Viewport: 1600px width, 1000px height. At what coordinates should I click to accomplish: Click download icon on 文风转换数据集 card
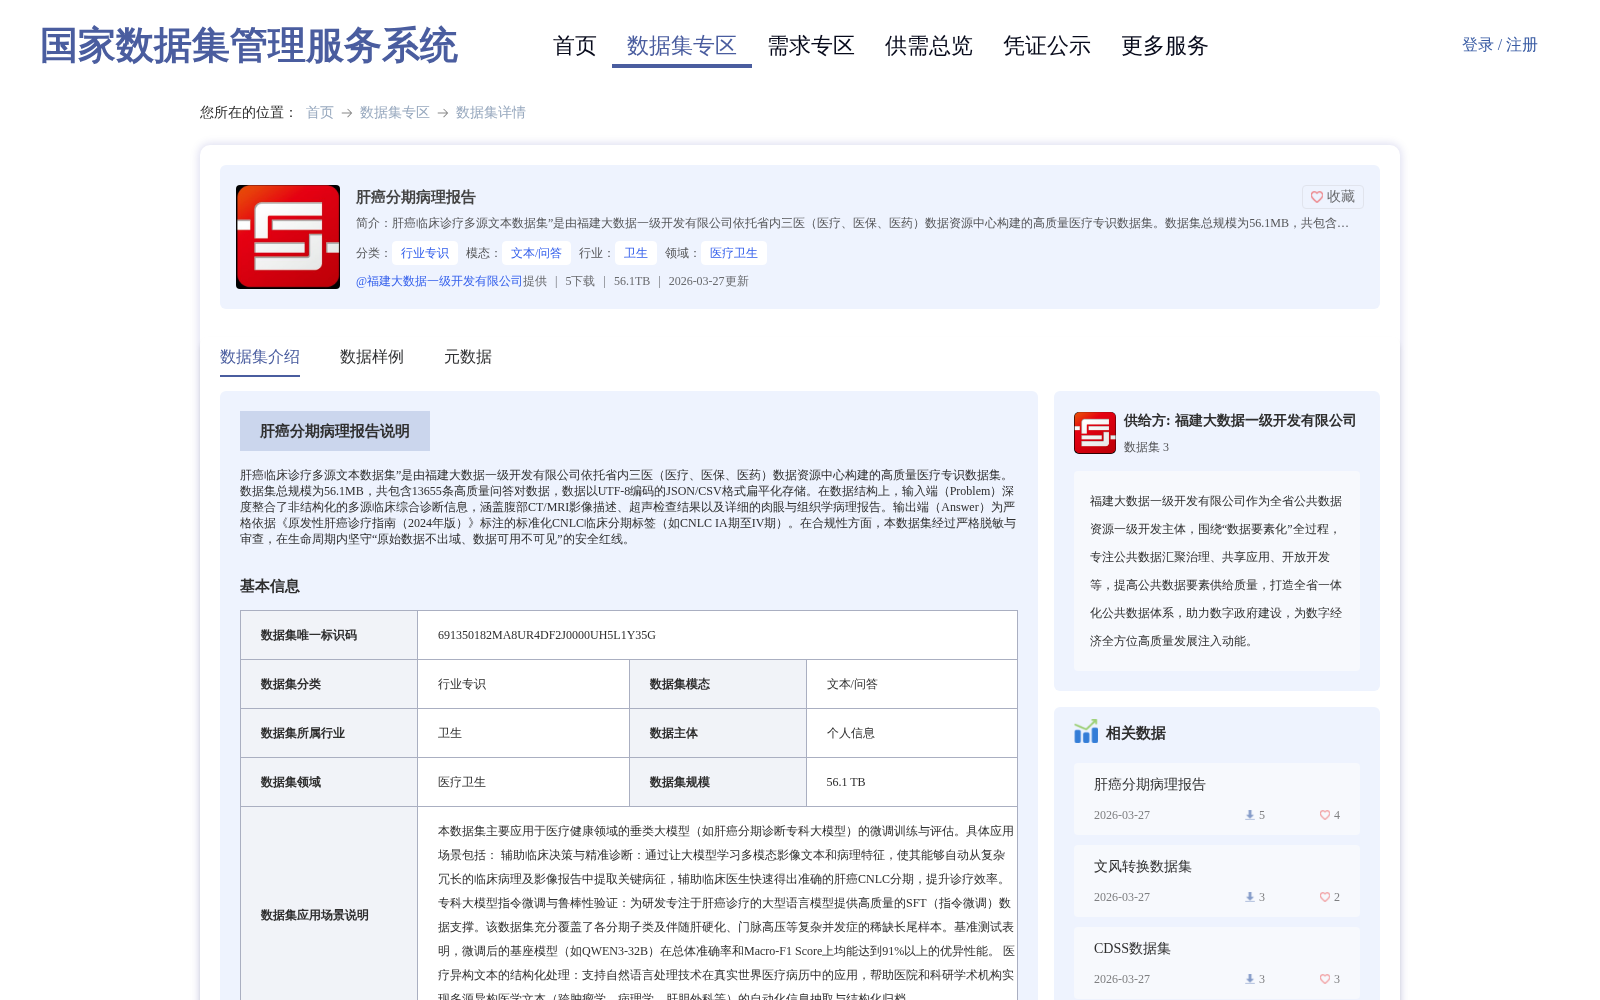pyautogui.click(x=1250, y=897)
